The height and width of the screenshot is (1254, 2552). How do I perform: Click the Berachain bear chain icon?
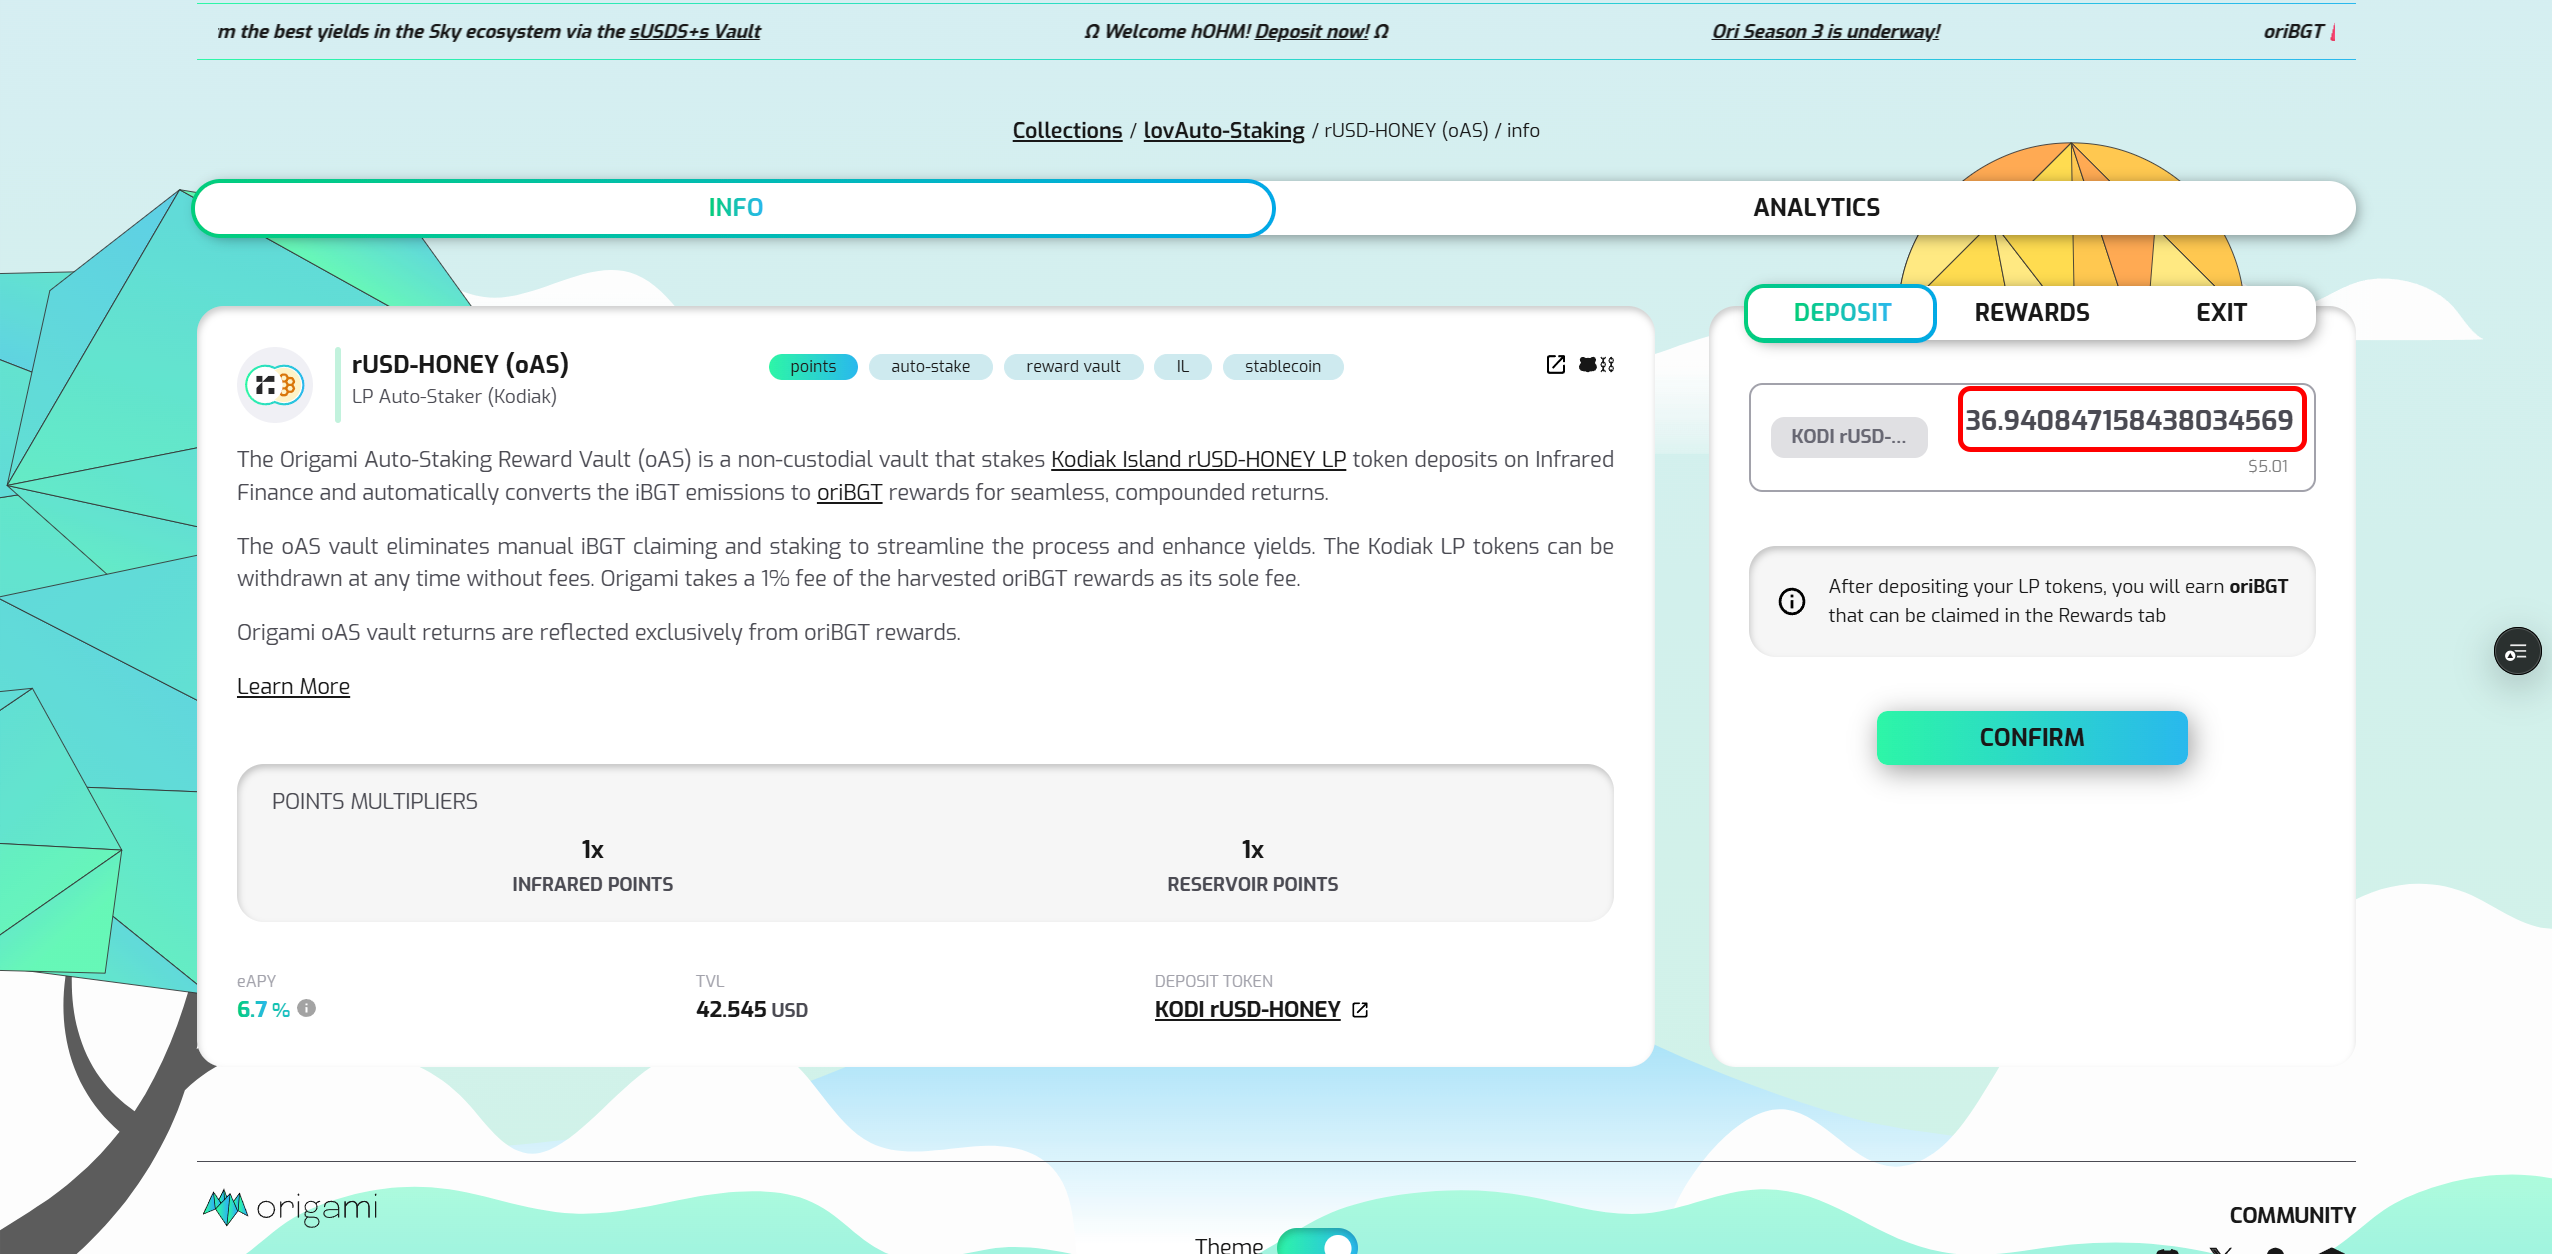coord(1596,365)
